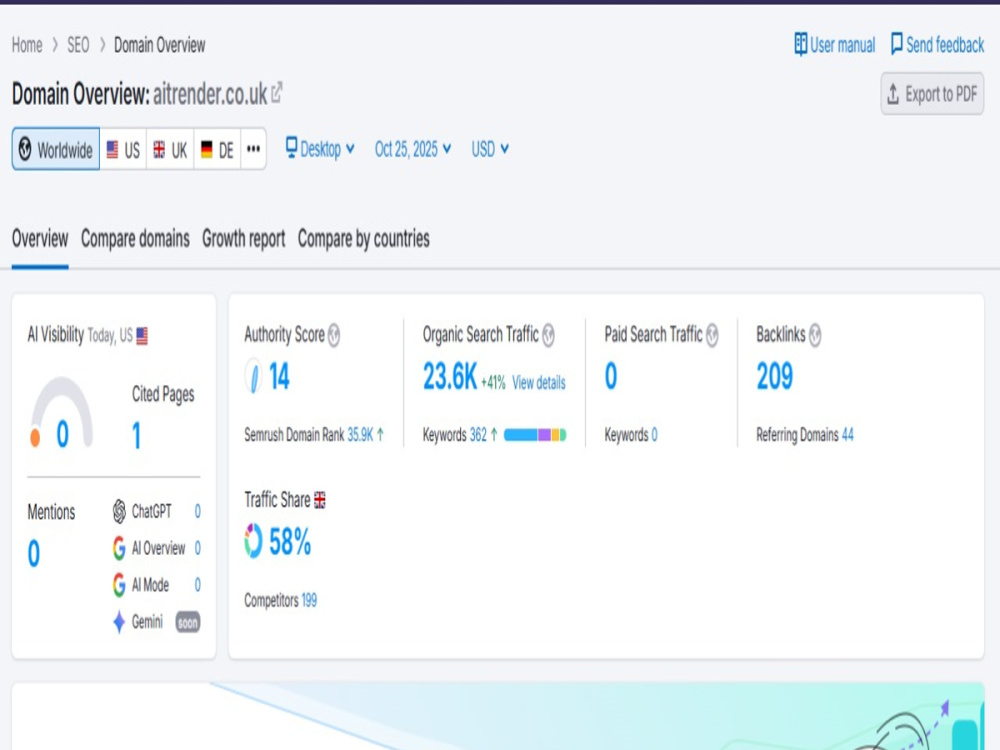Click the Paid Search Traffic info icon
The image size is (1000, 750).
coord(712,335)
